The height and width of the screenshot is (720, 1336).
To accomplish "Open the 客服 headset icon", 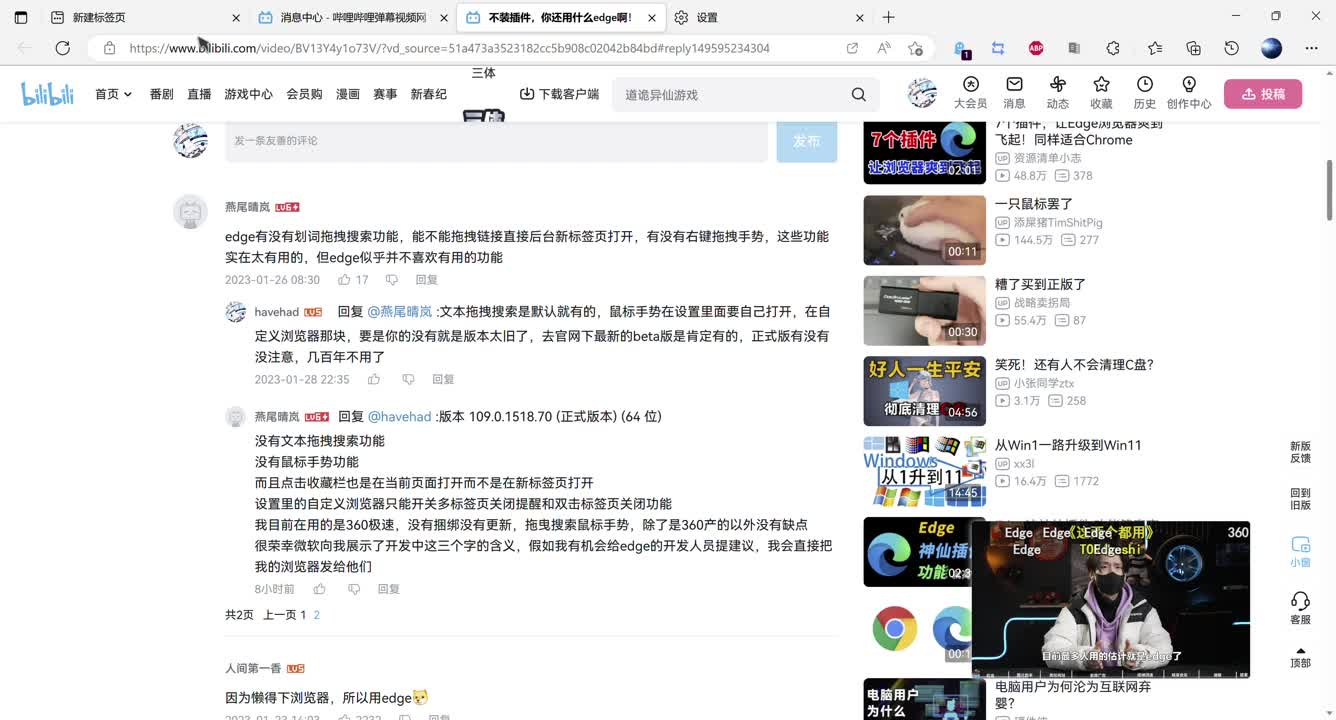I will point(1300,608).
